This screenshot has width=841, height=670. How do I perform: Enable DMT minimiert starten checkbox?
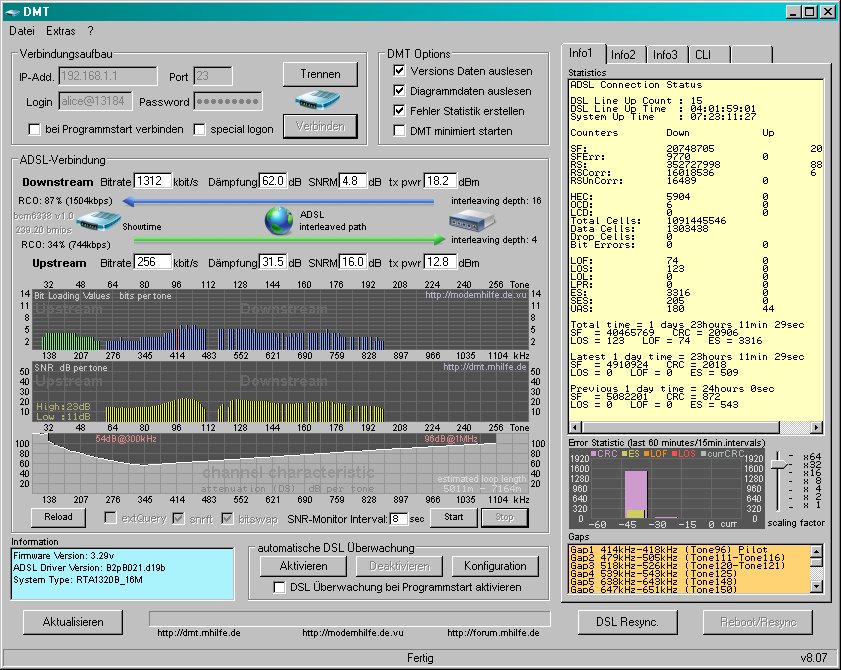400,131
